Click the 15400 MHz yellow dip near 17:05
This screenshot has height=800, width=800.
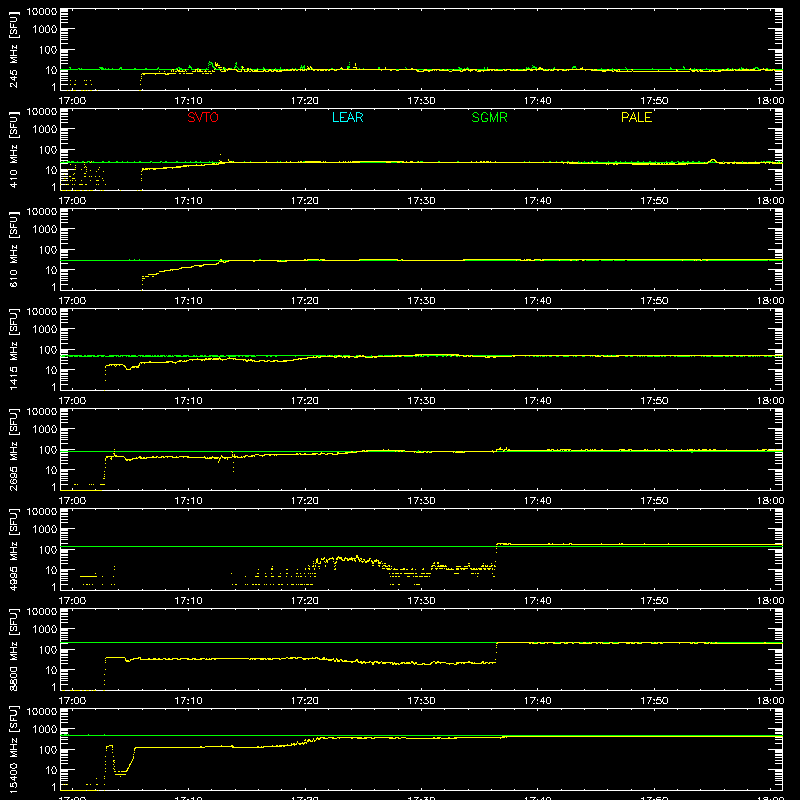click(121, 771)
